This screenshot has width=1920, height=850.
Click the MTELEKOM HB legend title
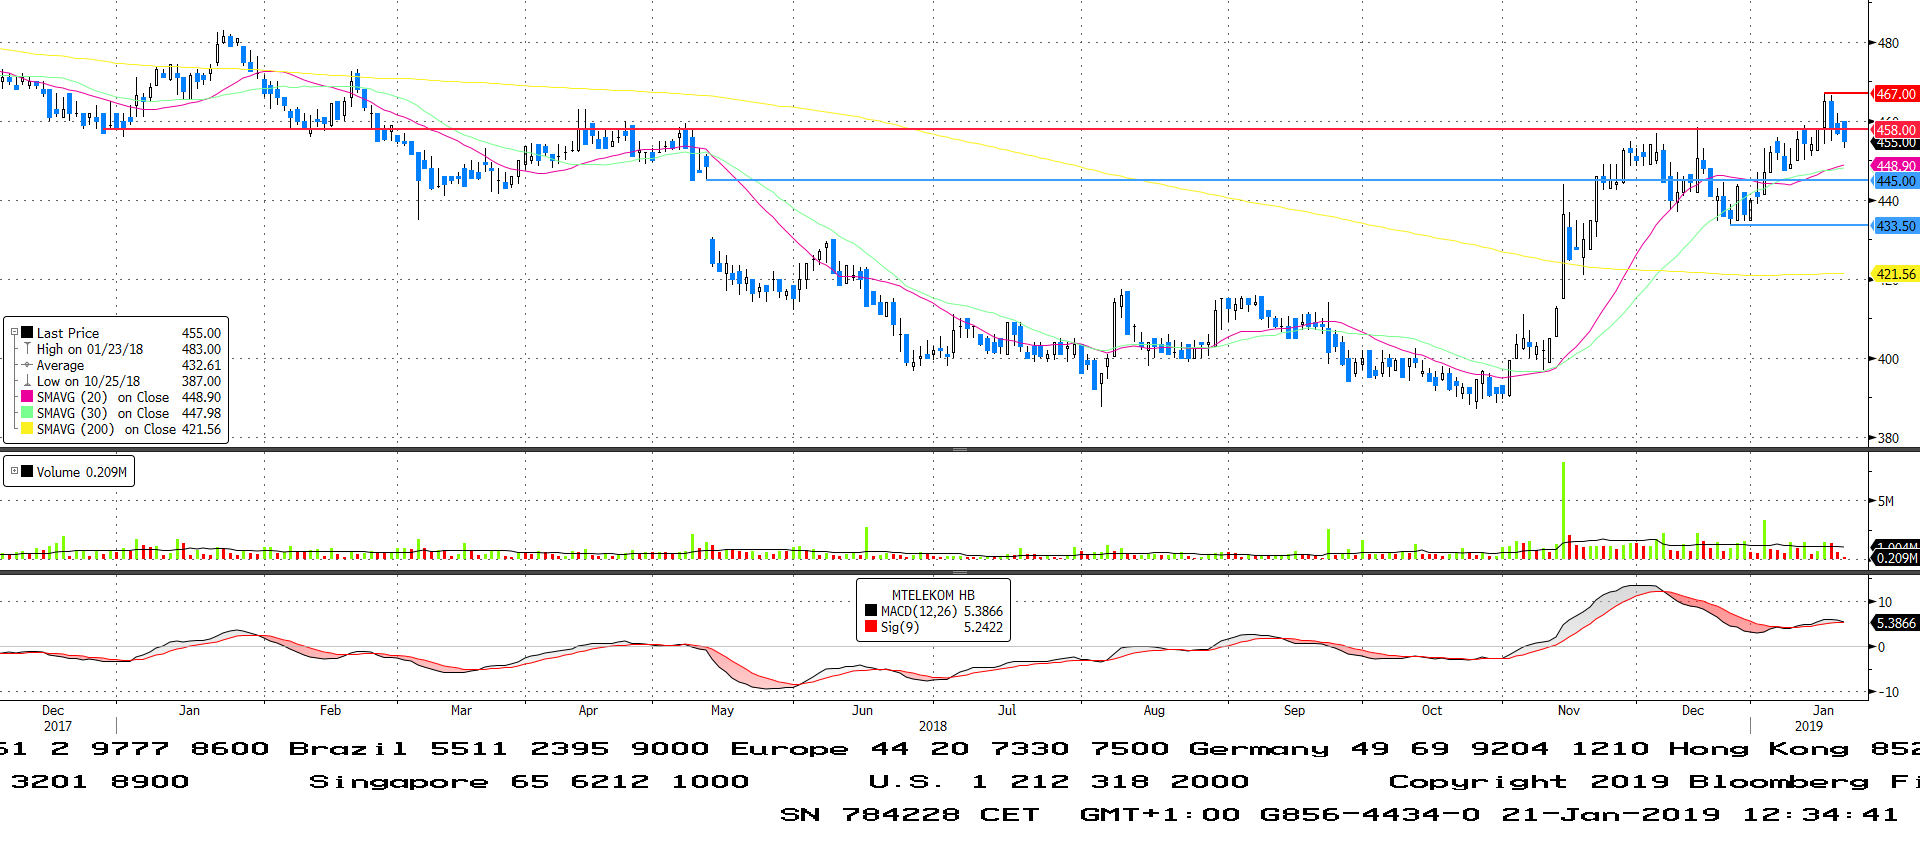pos(933,595)
